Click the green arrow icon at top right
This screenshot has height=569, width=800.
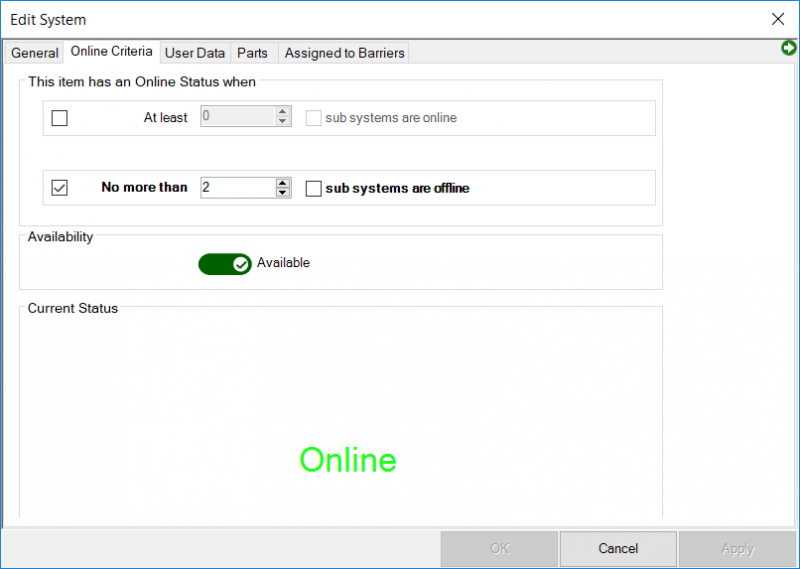pyautogui.click(x=789, y=48)
